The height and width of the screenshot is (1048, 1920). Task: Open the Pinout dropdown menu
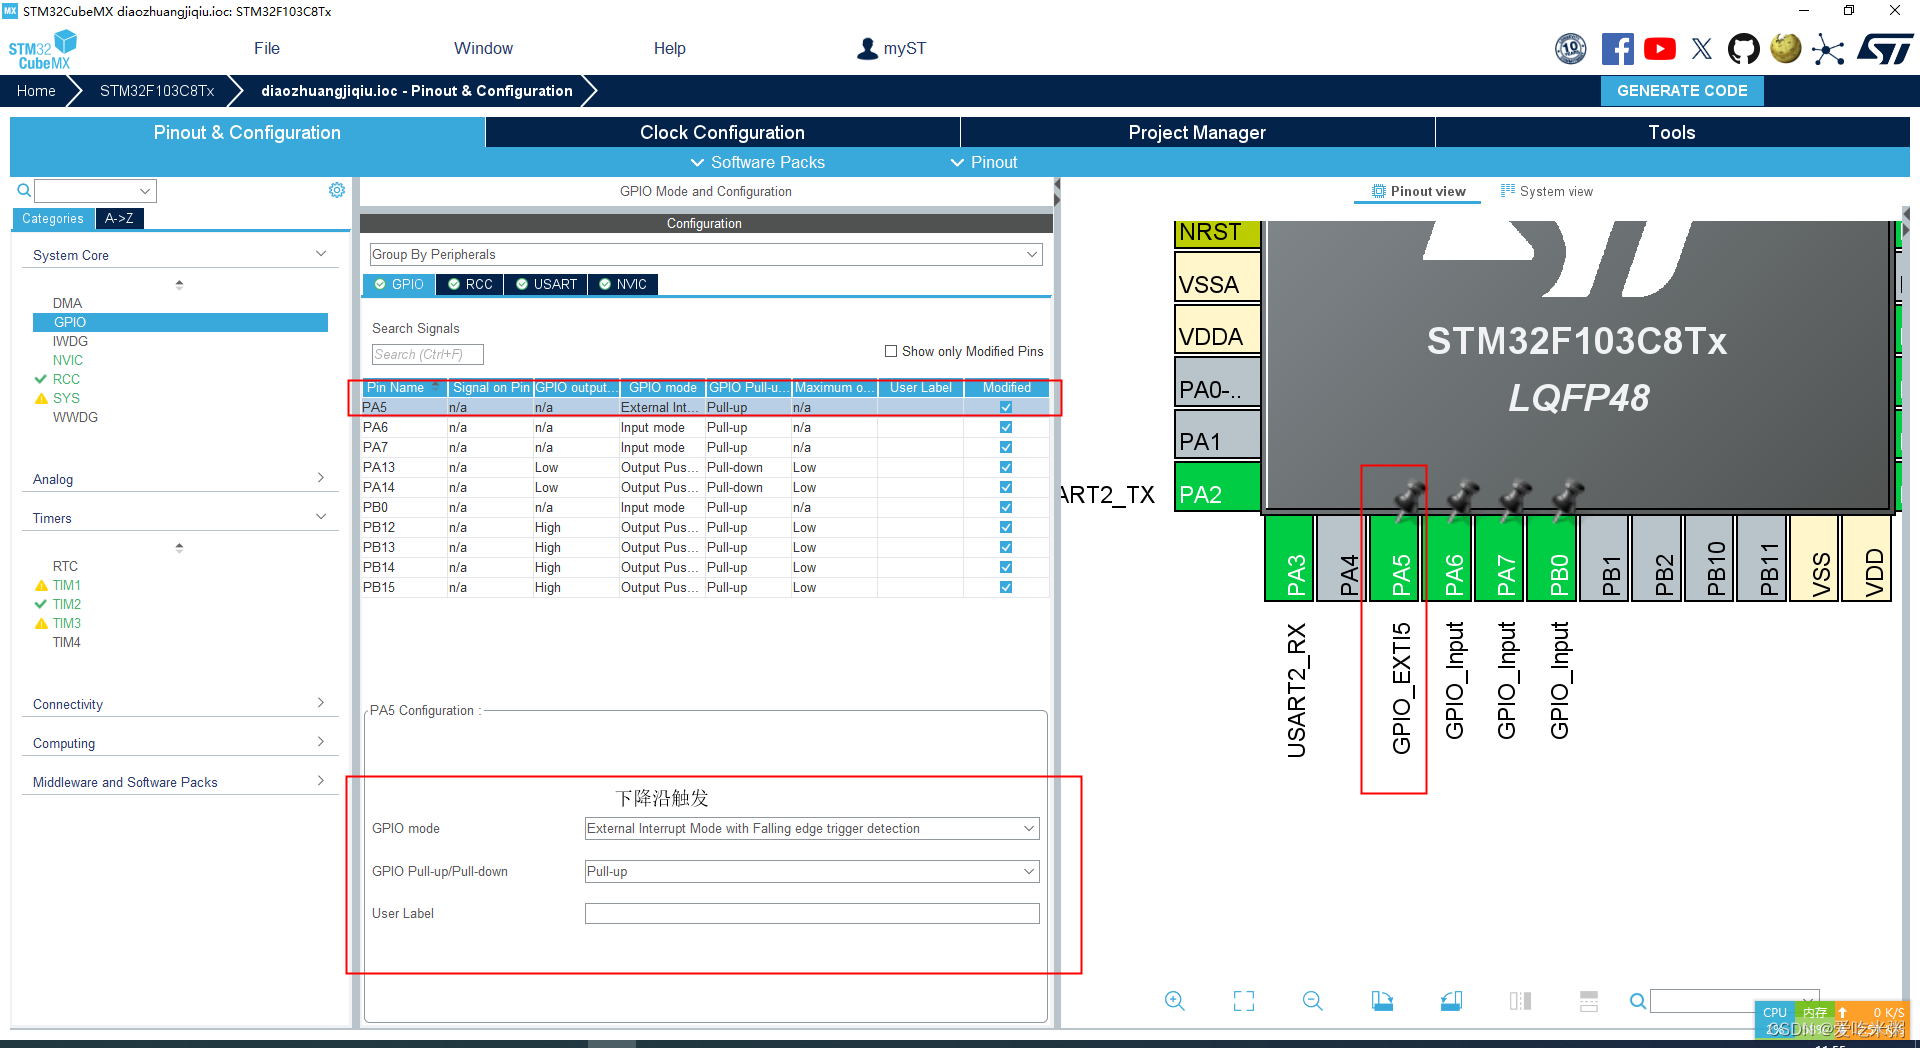984,162
